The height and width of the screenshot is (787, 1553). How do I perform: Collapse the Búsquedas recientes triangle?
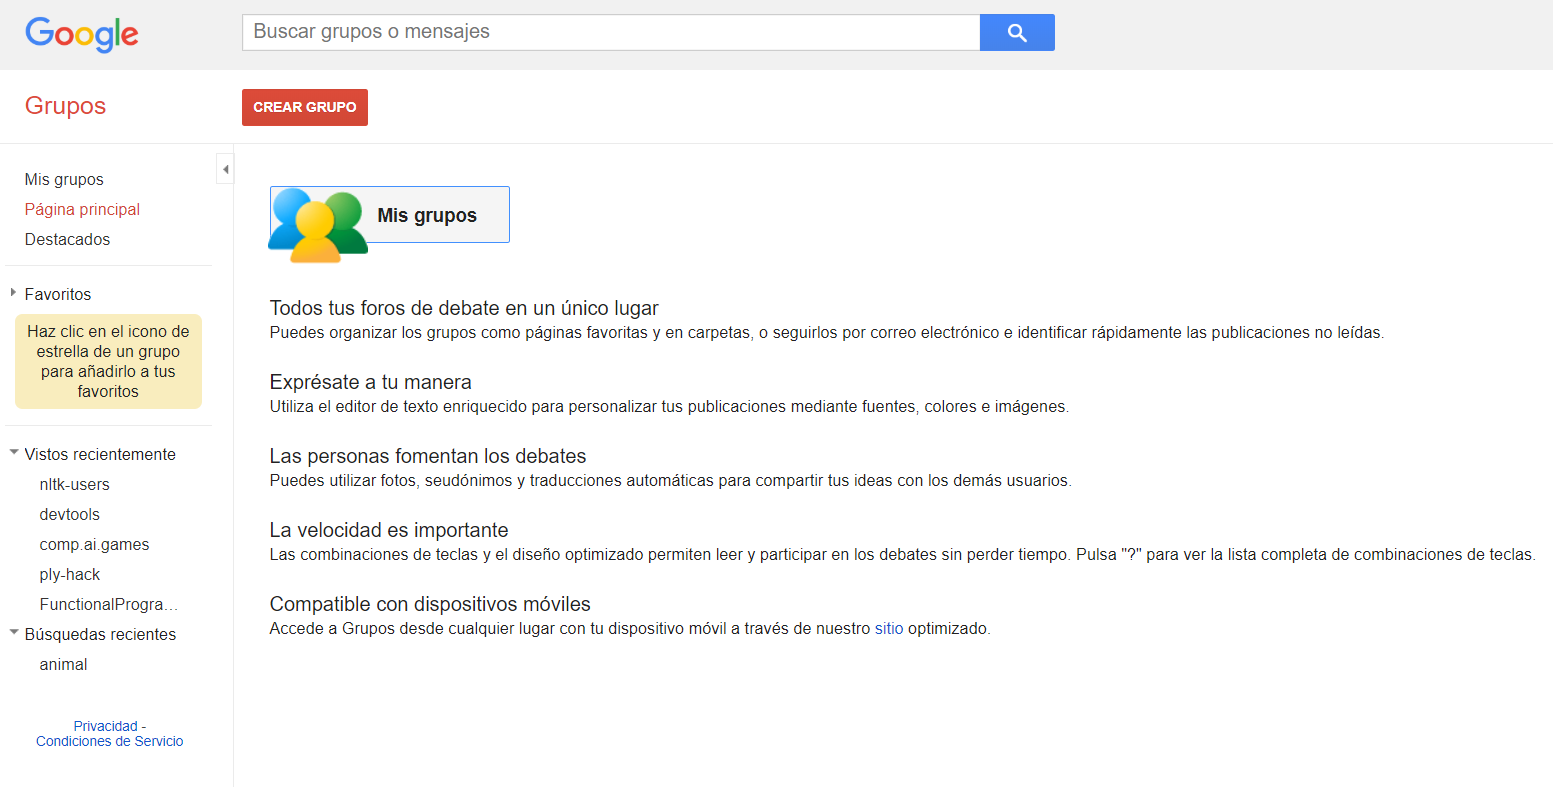click(x=14, y=633)
